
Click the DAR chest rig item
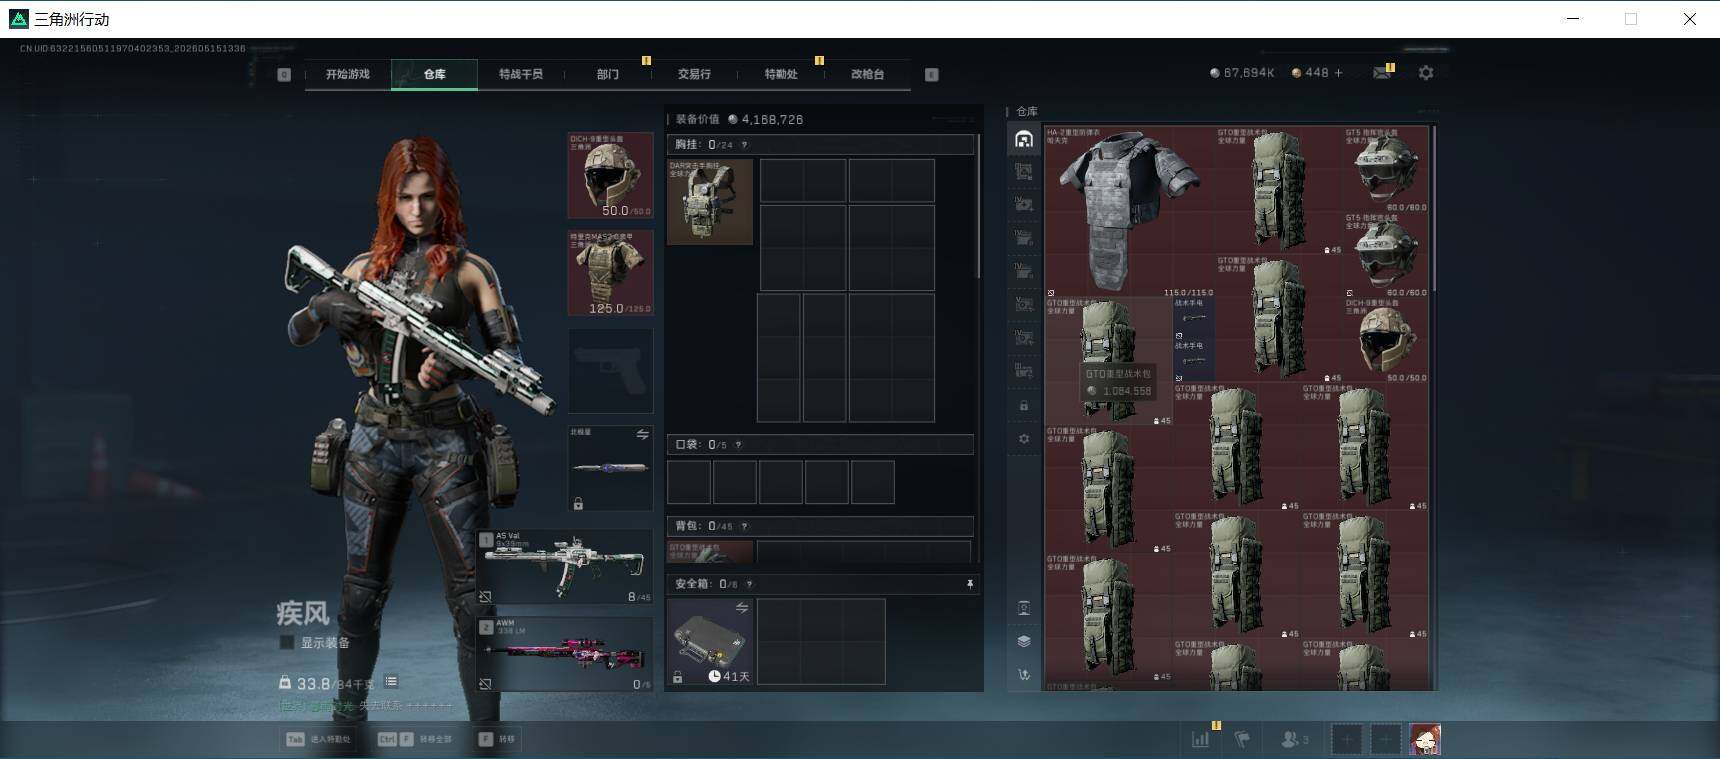coord(710,201)
